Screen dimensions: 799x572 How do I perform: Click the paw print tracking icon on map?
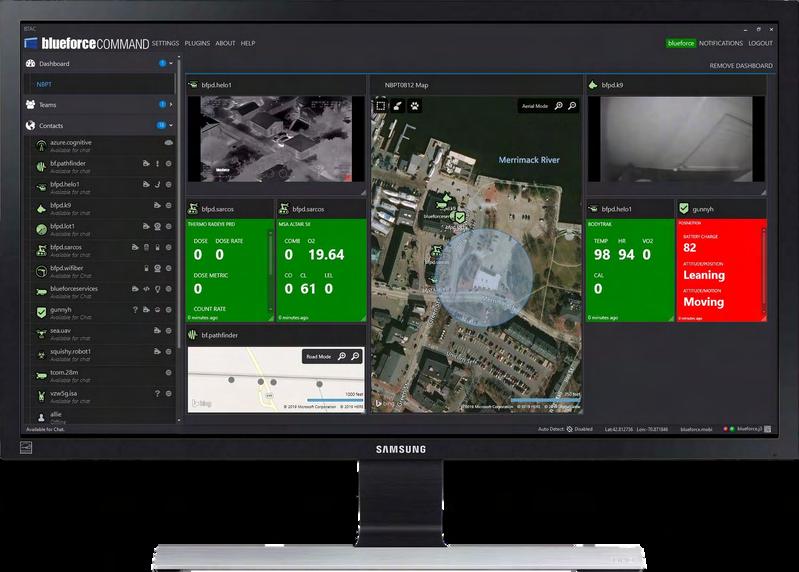pos(415,106)
